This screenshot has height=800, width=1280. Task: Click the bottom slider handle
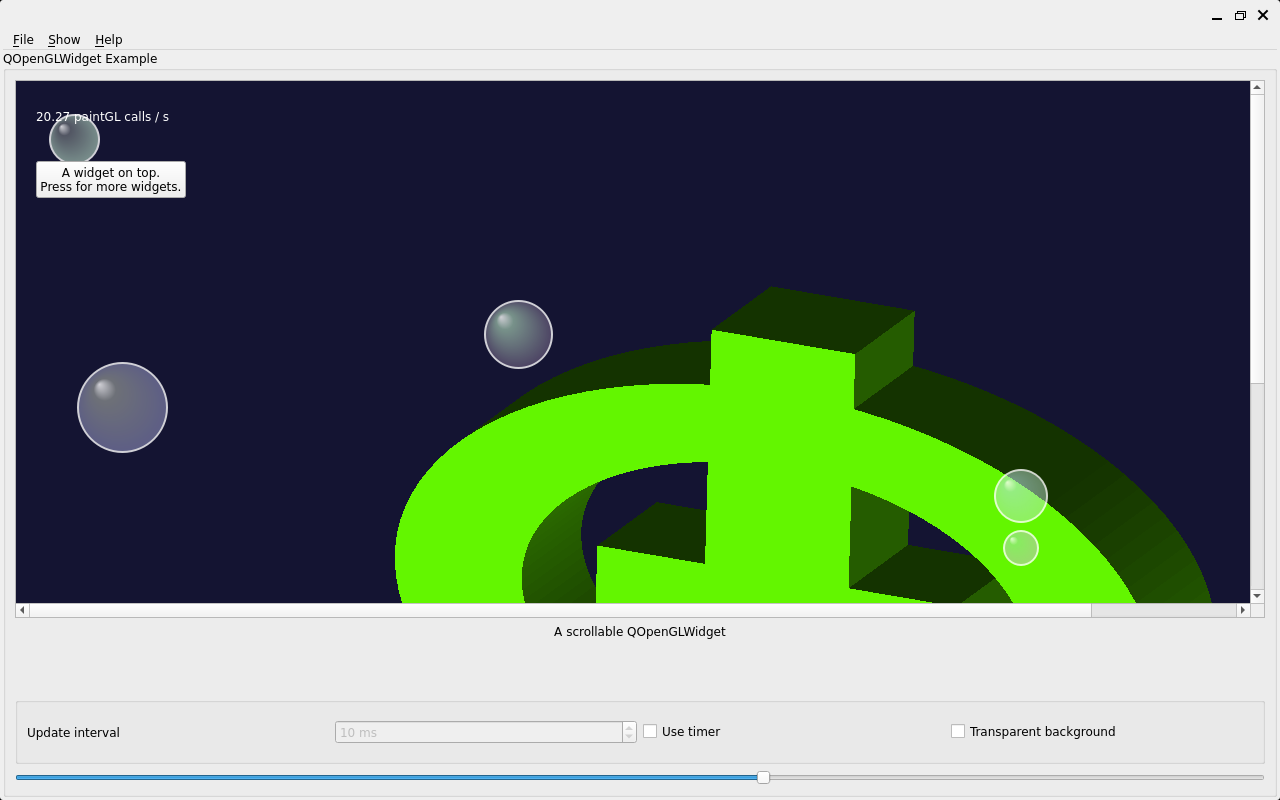click(x=763, y=777)
